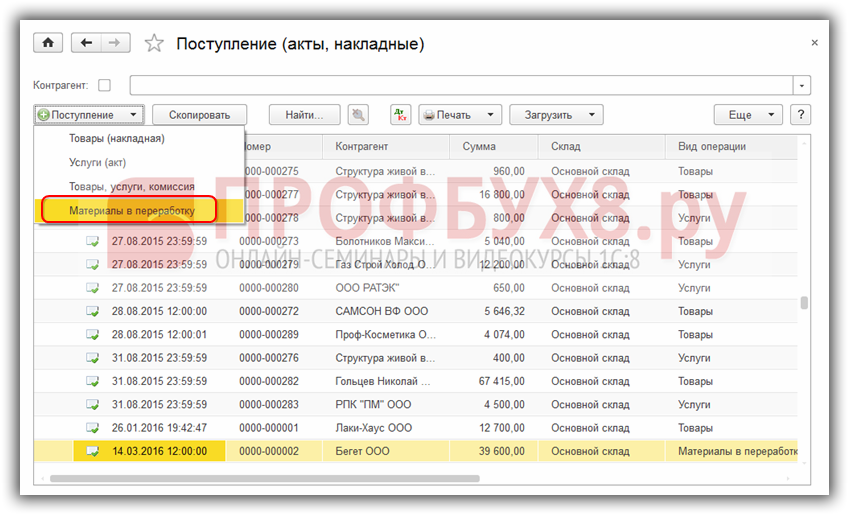Image resolution: width=849 pixels, height=515 pixels.
Task: Click the forward arrow button
Action: [114, 43]
